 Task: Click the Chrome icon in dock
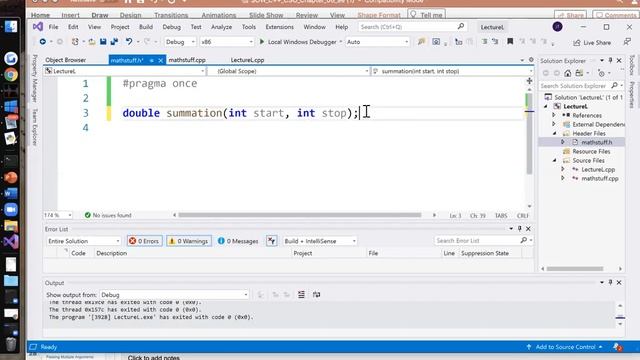coord(11,75)
